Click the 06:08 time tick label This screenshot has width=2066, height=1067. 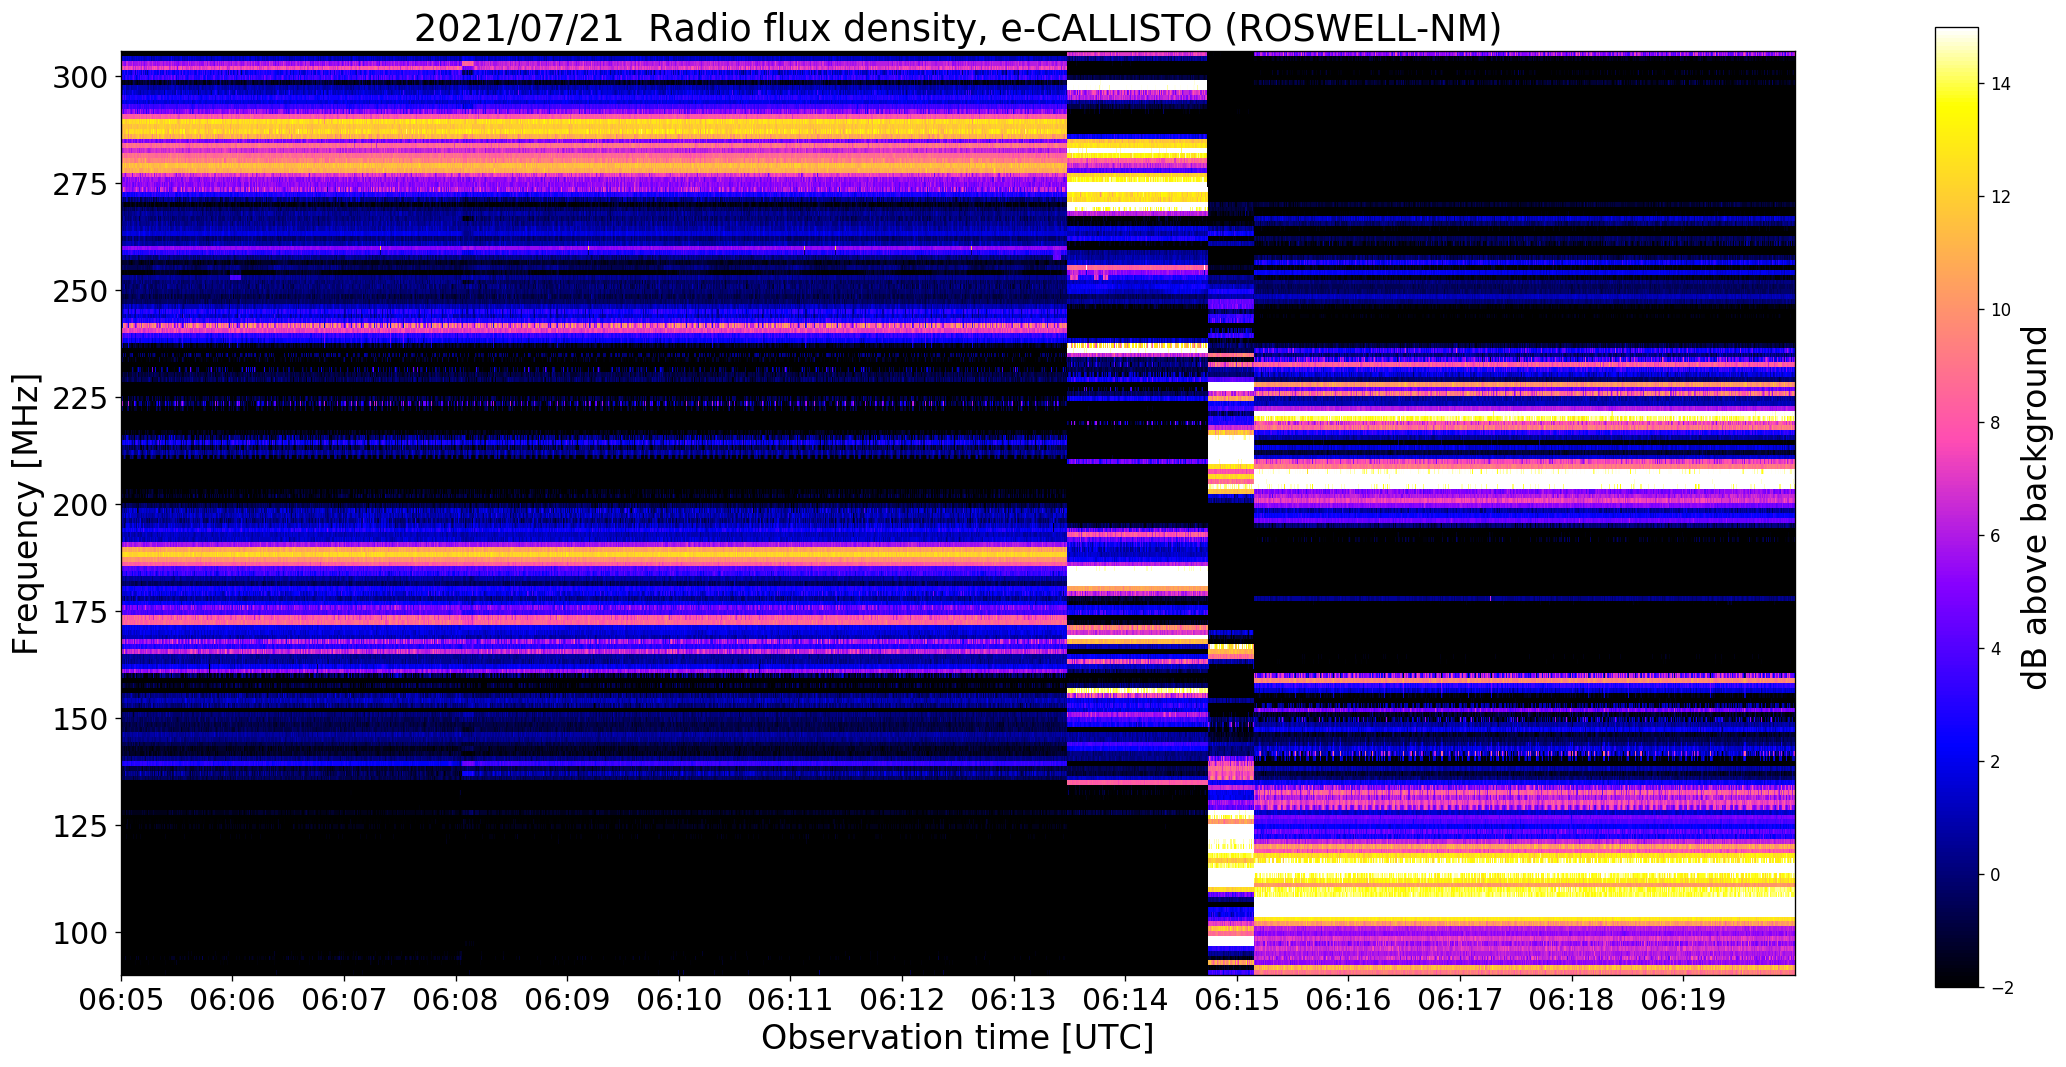tap(456, 1000)
